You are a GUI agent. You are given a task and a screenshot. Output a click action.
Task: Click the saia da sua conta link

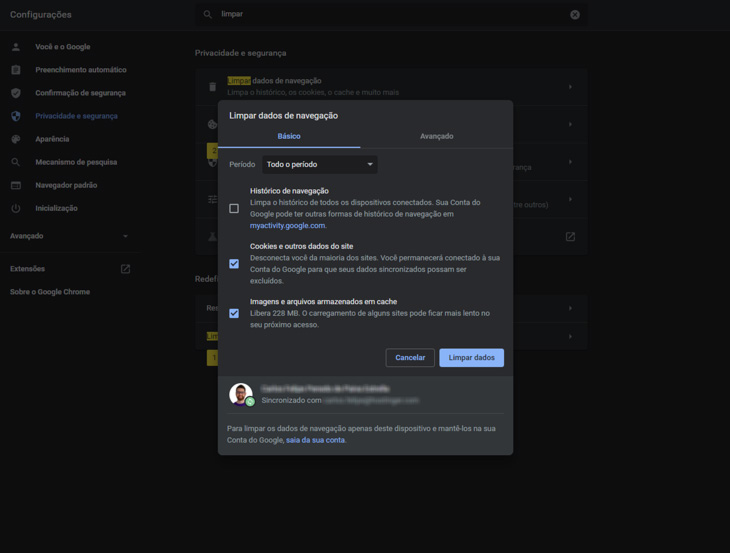click(x=316, y=440)
